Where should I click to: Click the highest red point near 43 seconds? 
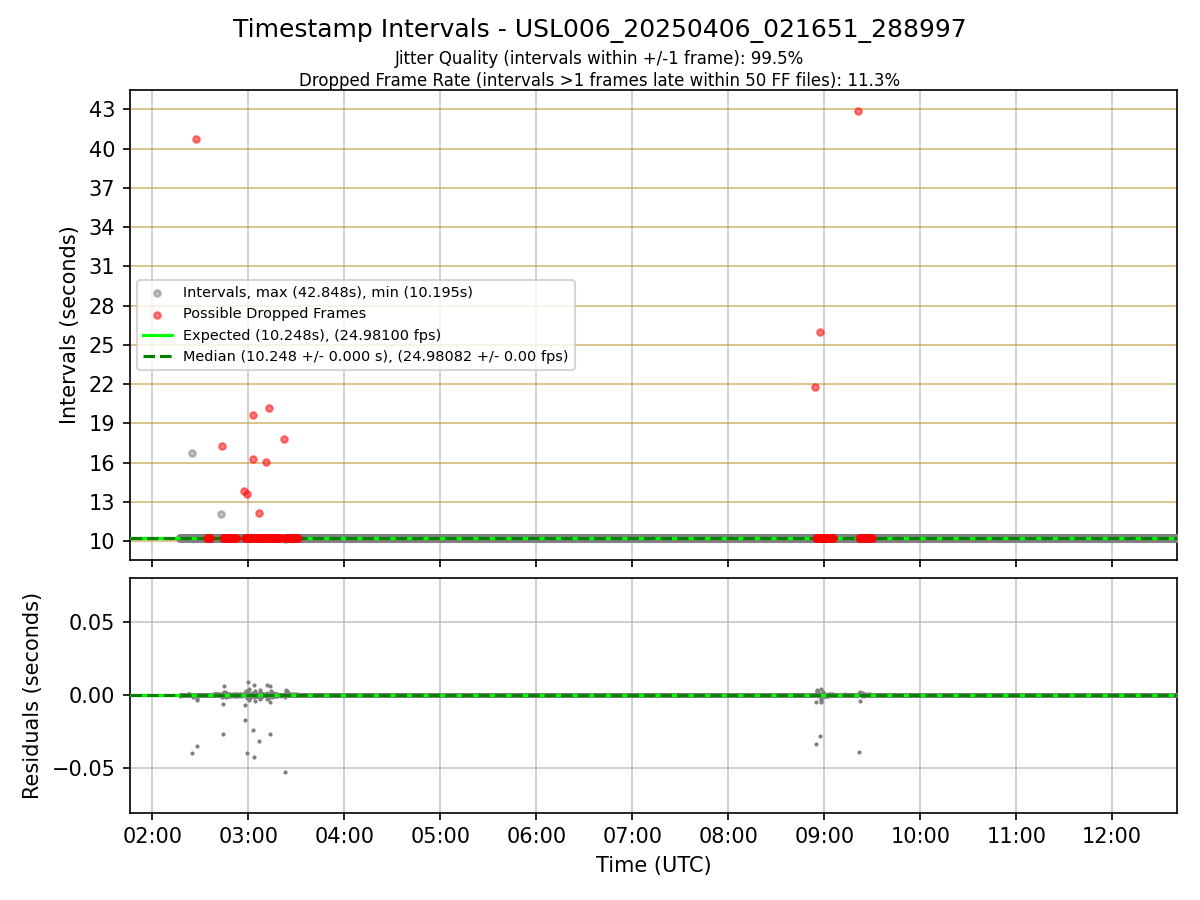click(x=858, y=111)
